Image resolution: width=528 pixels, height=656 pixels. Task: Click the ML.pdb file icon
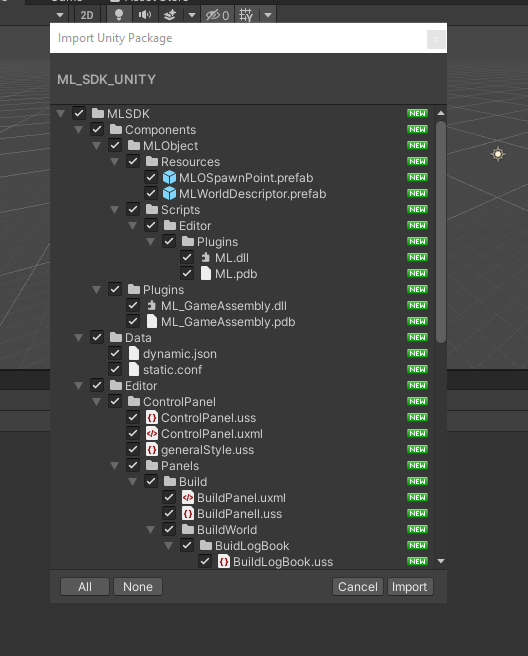coord(205,273)
